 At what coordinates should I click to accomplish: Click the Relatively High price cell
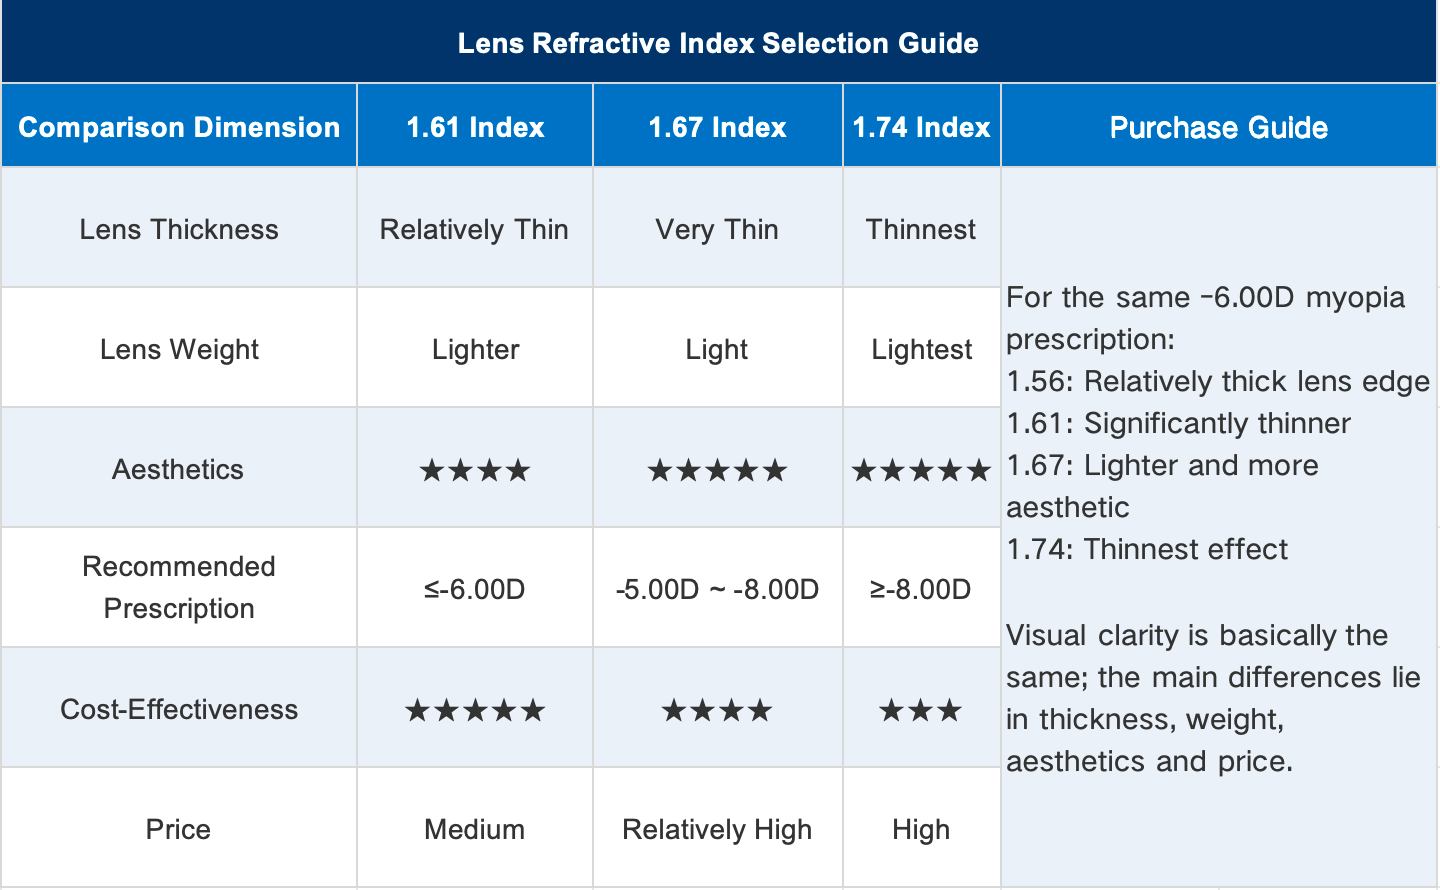click(717, 829)
